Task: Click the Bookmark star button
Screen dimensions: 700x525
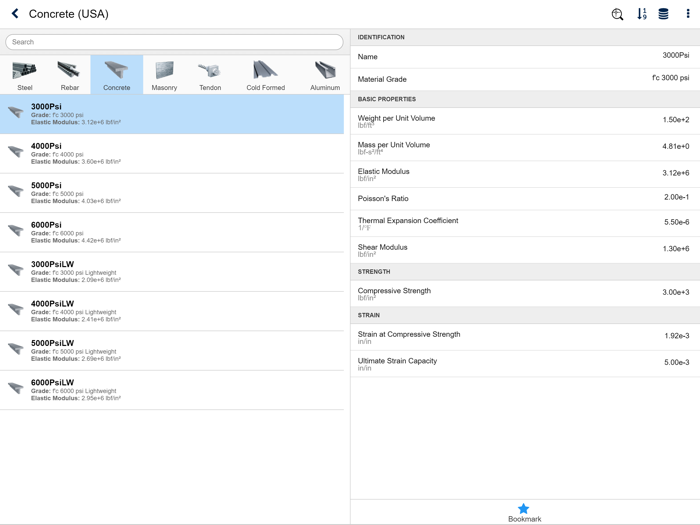Action: click(524, 512)
